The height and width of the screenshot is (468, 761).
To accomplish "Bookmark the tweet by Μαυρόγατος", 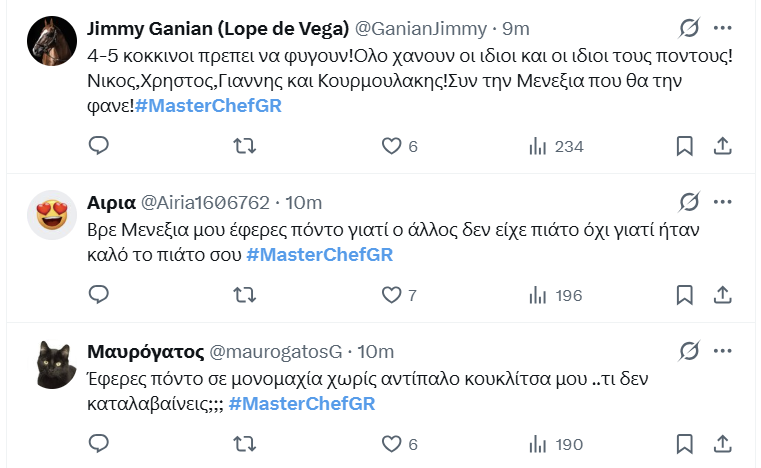I will (x=684, y=444).
